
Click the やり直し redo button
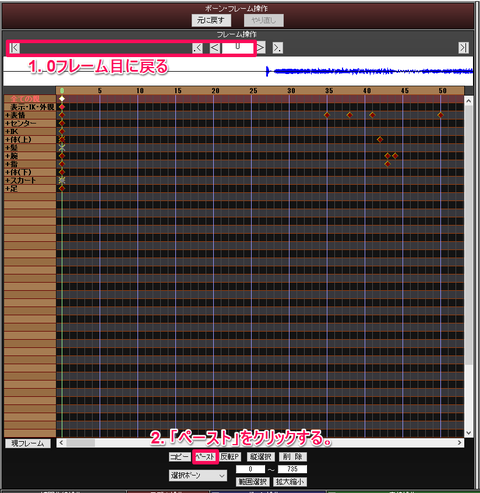coord(264,20)
